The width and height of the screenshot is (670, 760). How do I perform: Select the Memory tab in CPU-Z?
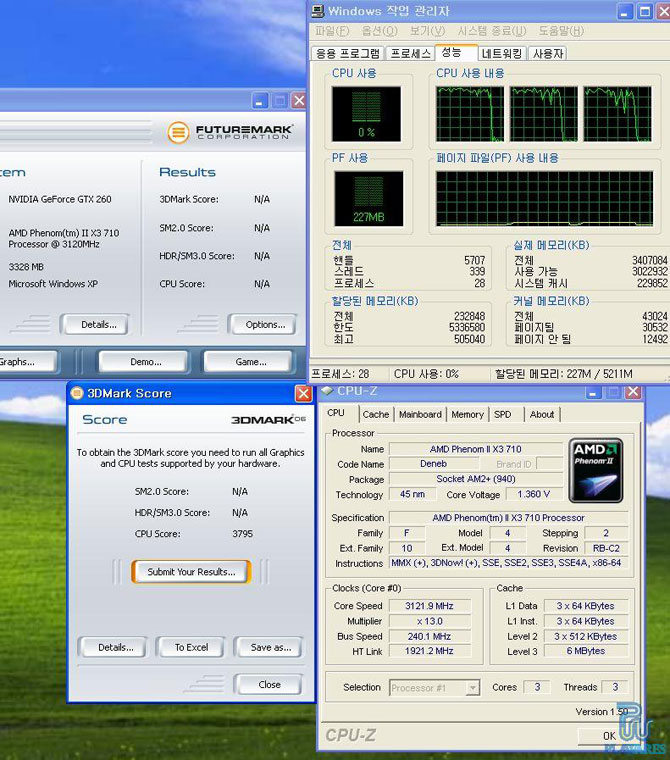coord(467,414)
